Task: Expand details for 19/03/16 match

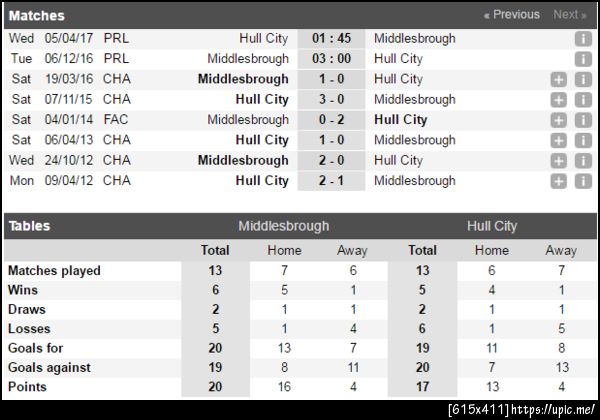Action: click(x=558, y=79)
